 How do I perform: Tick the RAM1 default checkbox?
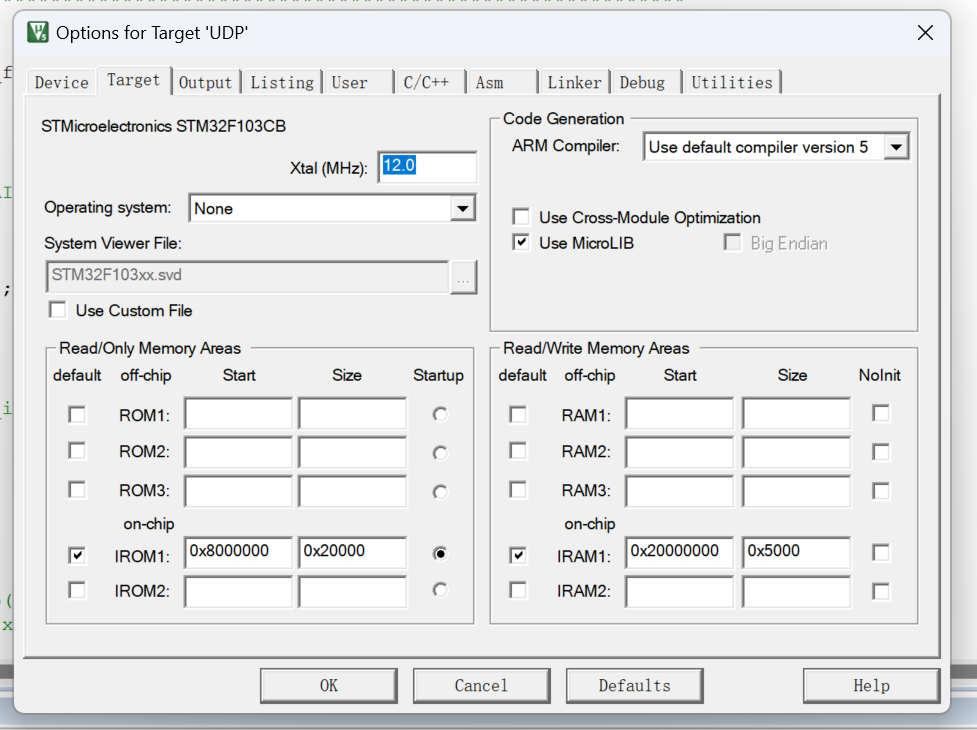518,415
